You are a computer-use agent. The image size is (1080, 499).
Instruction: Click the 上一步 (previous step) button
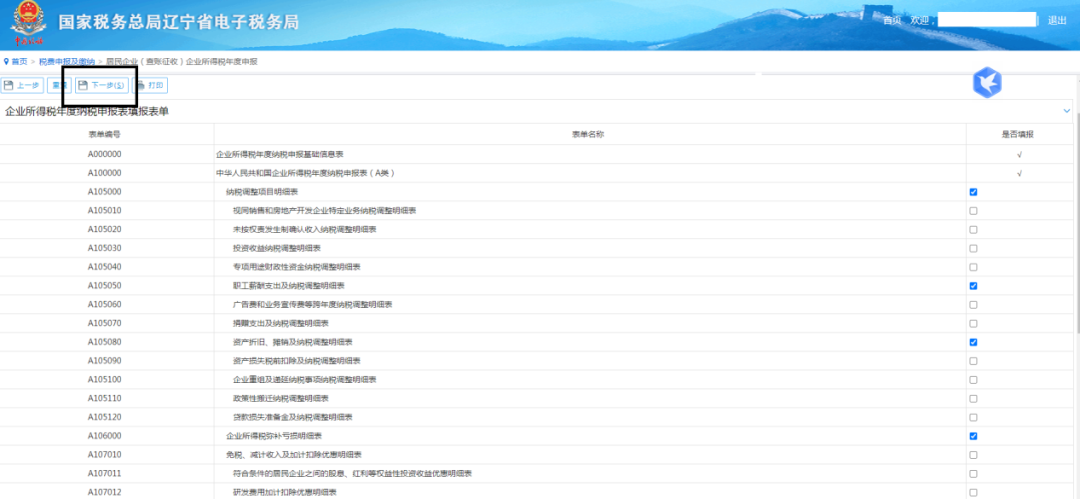[22, 86]
